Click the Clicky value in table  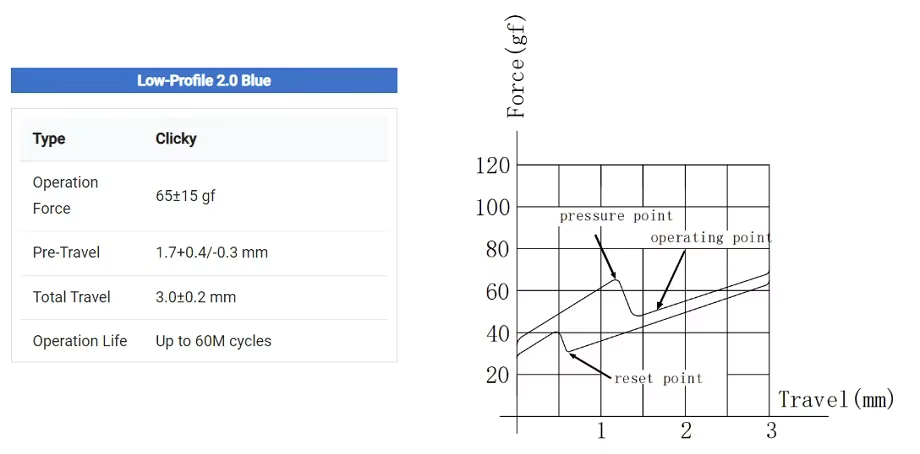(175, 139)
